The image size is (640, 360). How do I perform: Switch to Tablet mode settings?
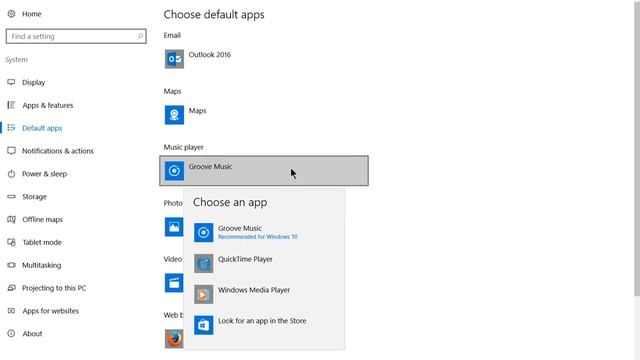coord(42,242)
